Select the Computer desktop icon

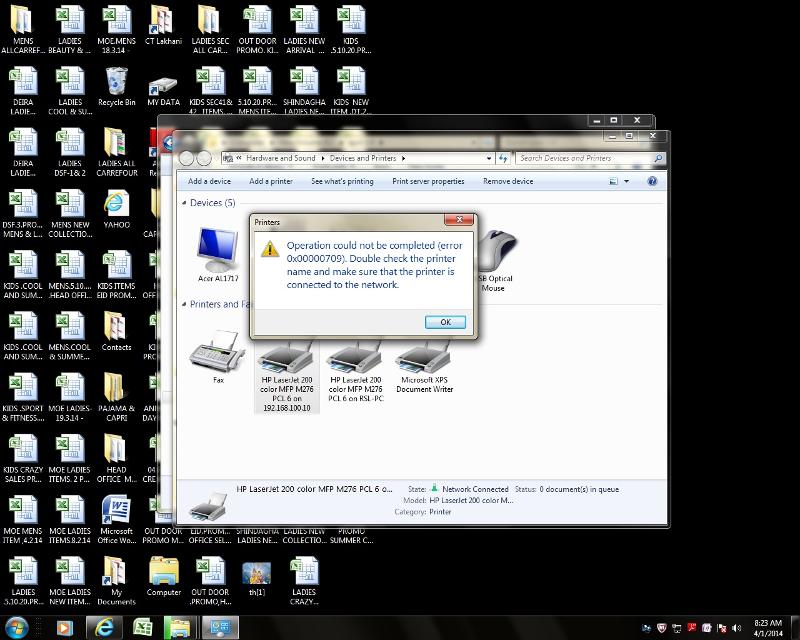(163, 577)
